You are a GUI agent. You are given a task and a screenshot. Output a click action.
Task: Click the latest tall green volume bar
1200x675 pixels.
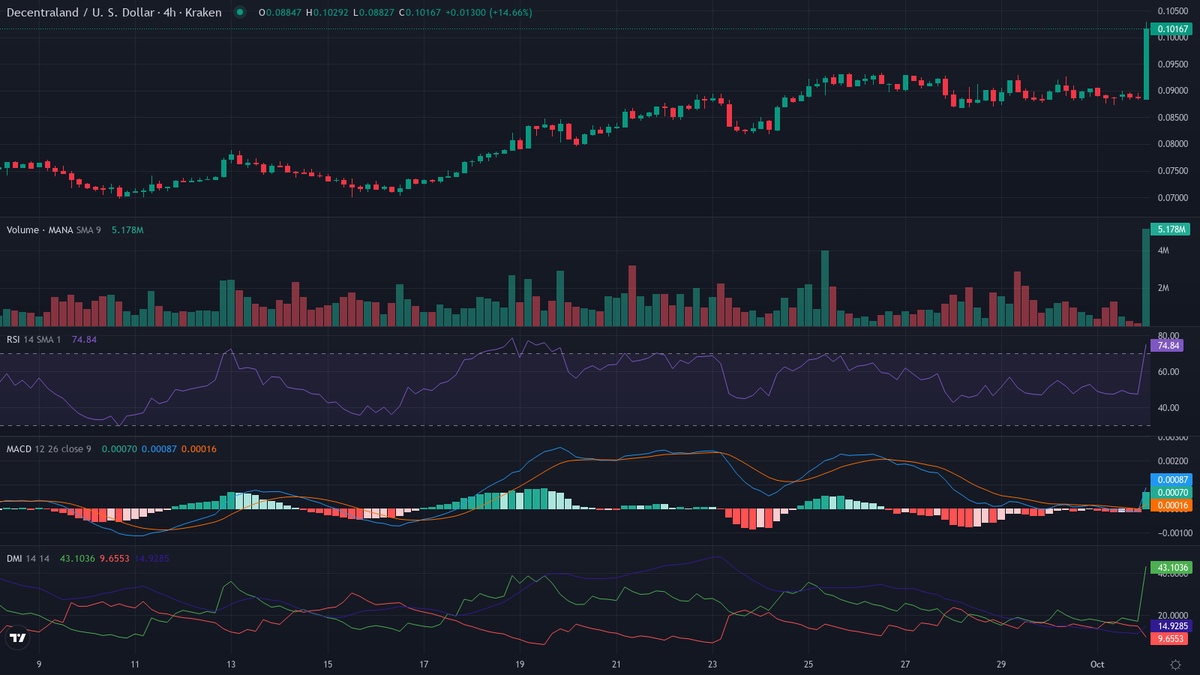(1145, 277)
